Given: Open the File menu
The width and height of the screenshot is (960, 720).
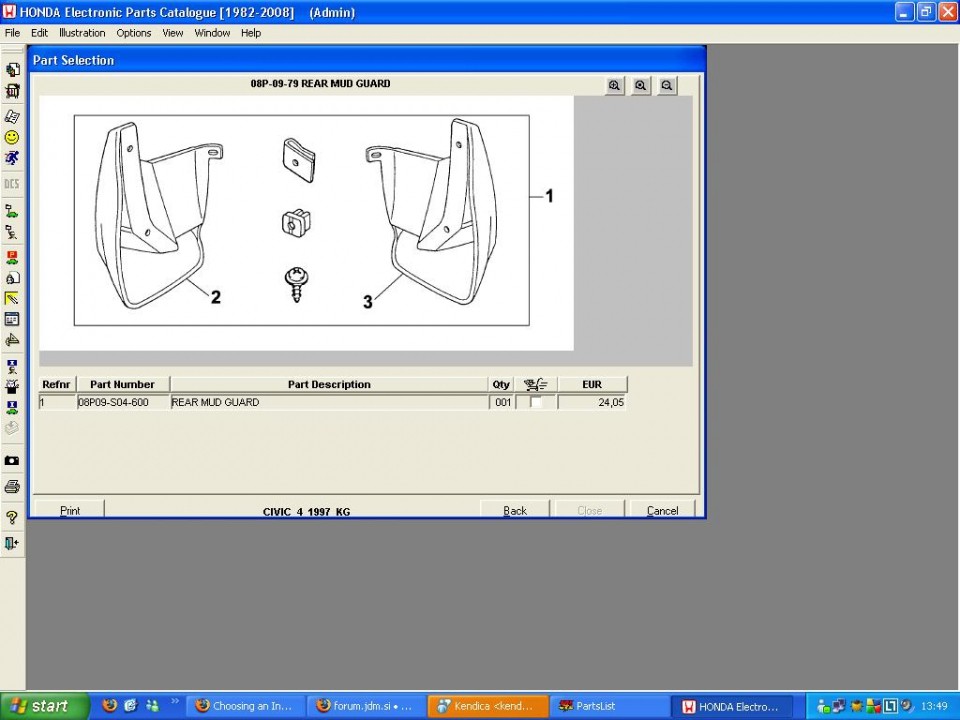Looking at the screenshot, I should (x=12, y=33).
